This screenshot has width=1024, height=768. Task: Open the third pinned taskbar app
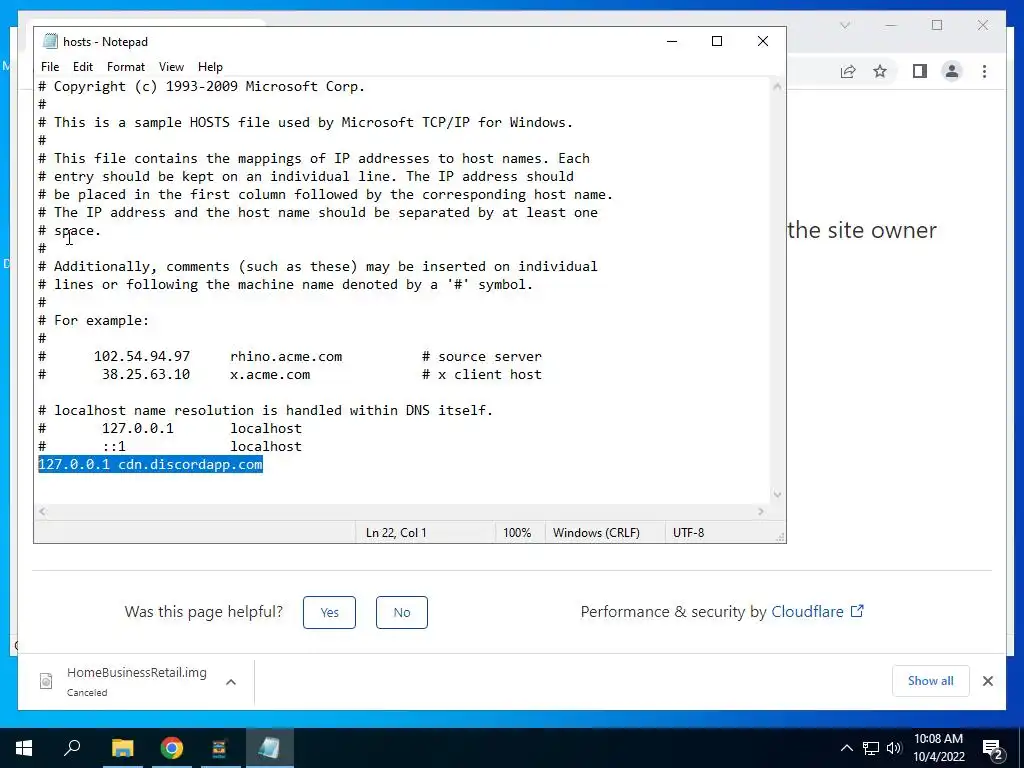click(219, 748)
